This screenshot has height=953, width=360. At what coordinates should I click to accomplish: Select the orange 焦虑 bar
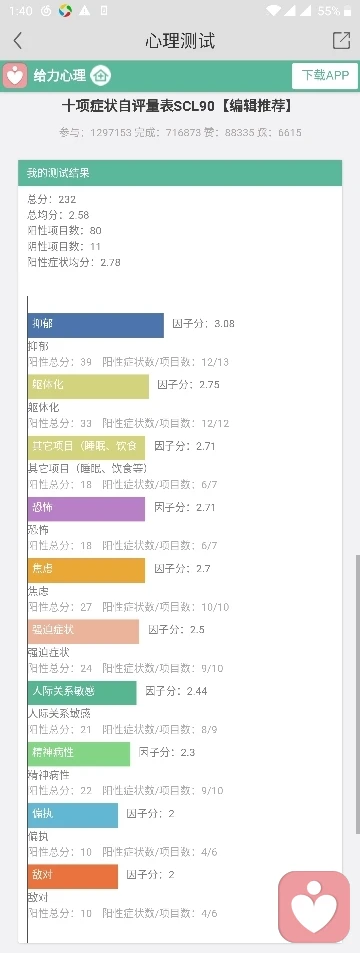pyautogui.click(x=86, y=570)
